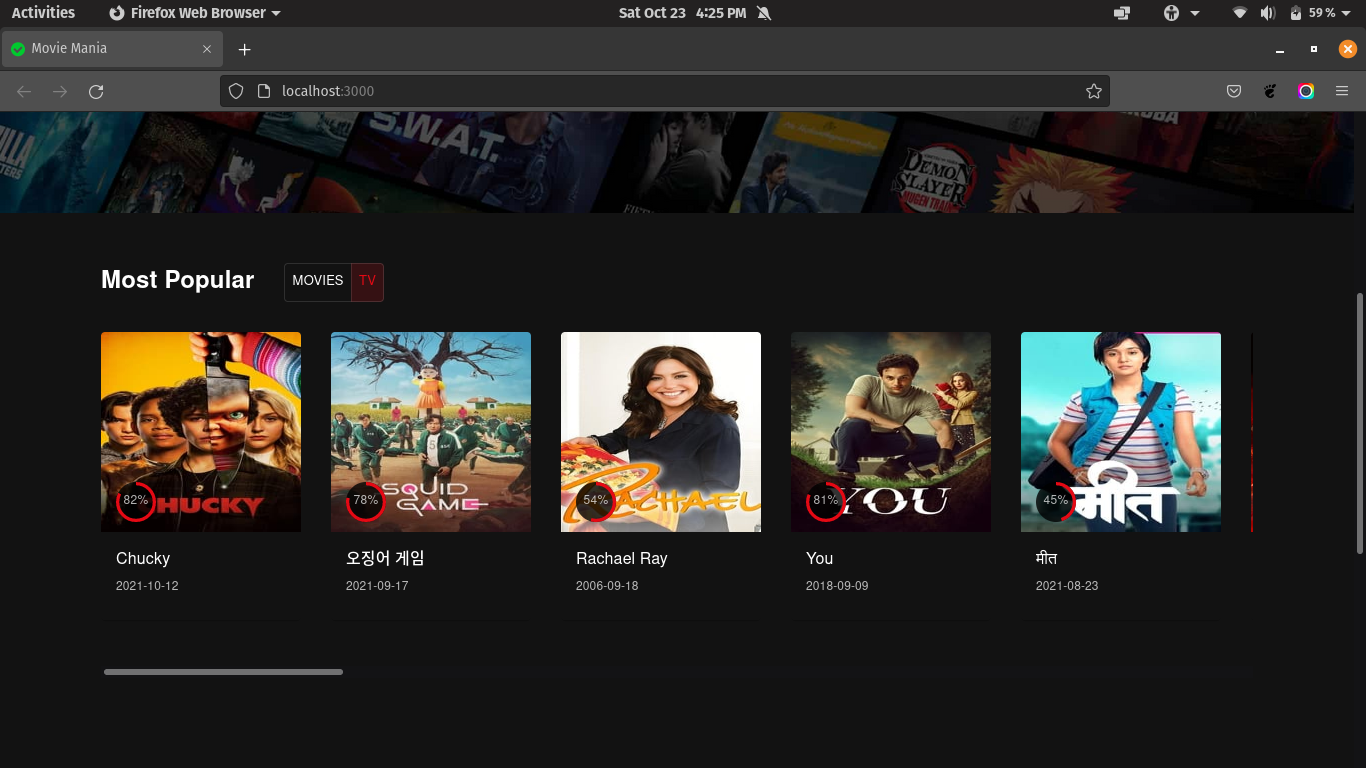This screenshot has width=1366, height=768.
Task: Click the Chucky title text
Action: point(143,558)
